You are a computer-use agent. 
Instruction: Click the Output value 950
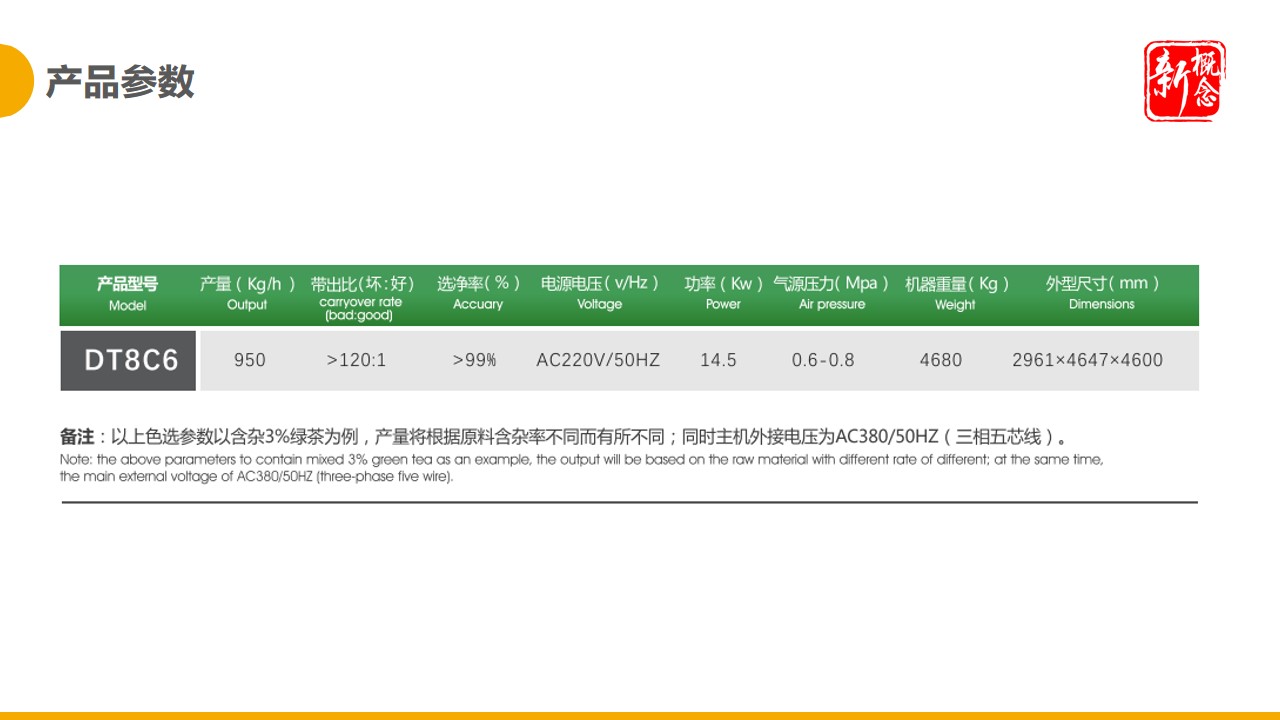pyautogui.click(x=249, y=360)
